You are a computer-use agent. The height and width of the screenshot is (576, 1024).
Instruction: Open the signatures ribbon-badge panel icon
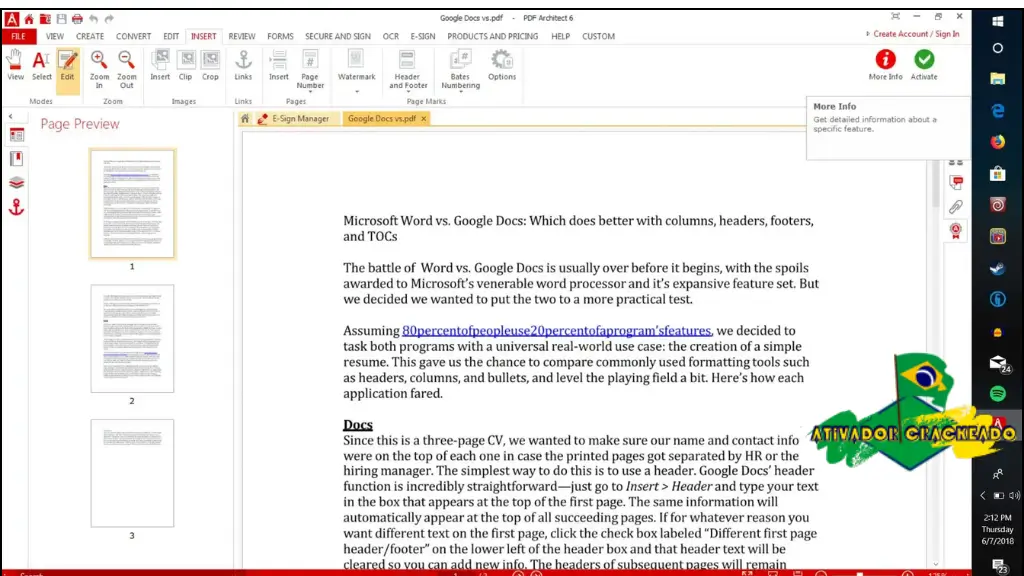click(956, 231)
